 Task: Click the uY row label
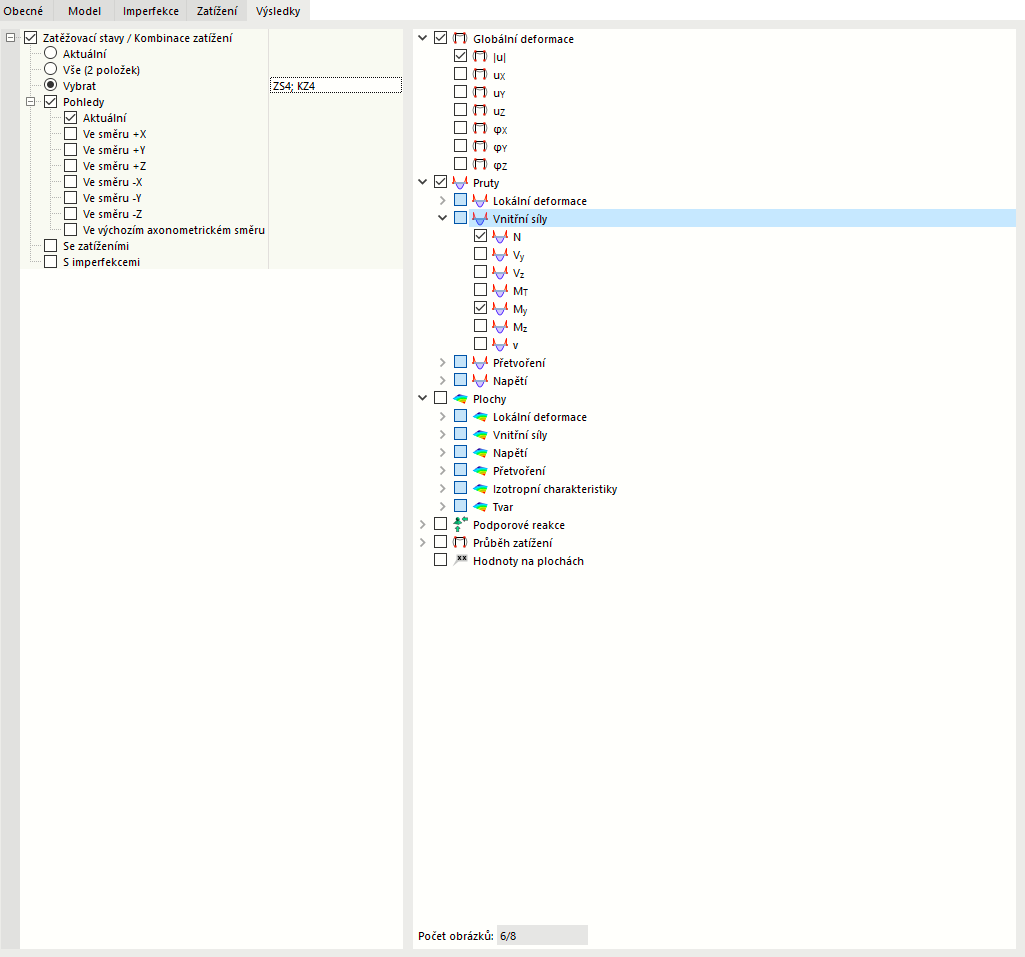point(499,93)
